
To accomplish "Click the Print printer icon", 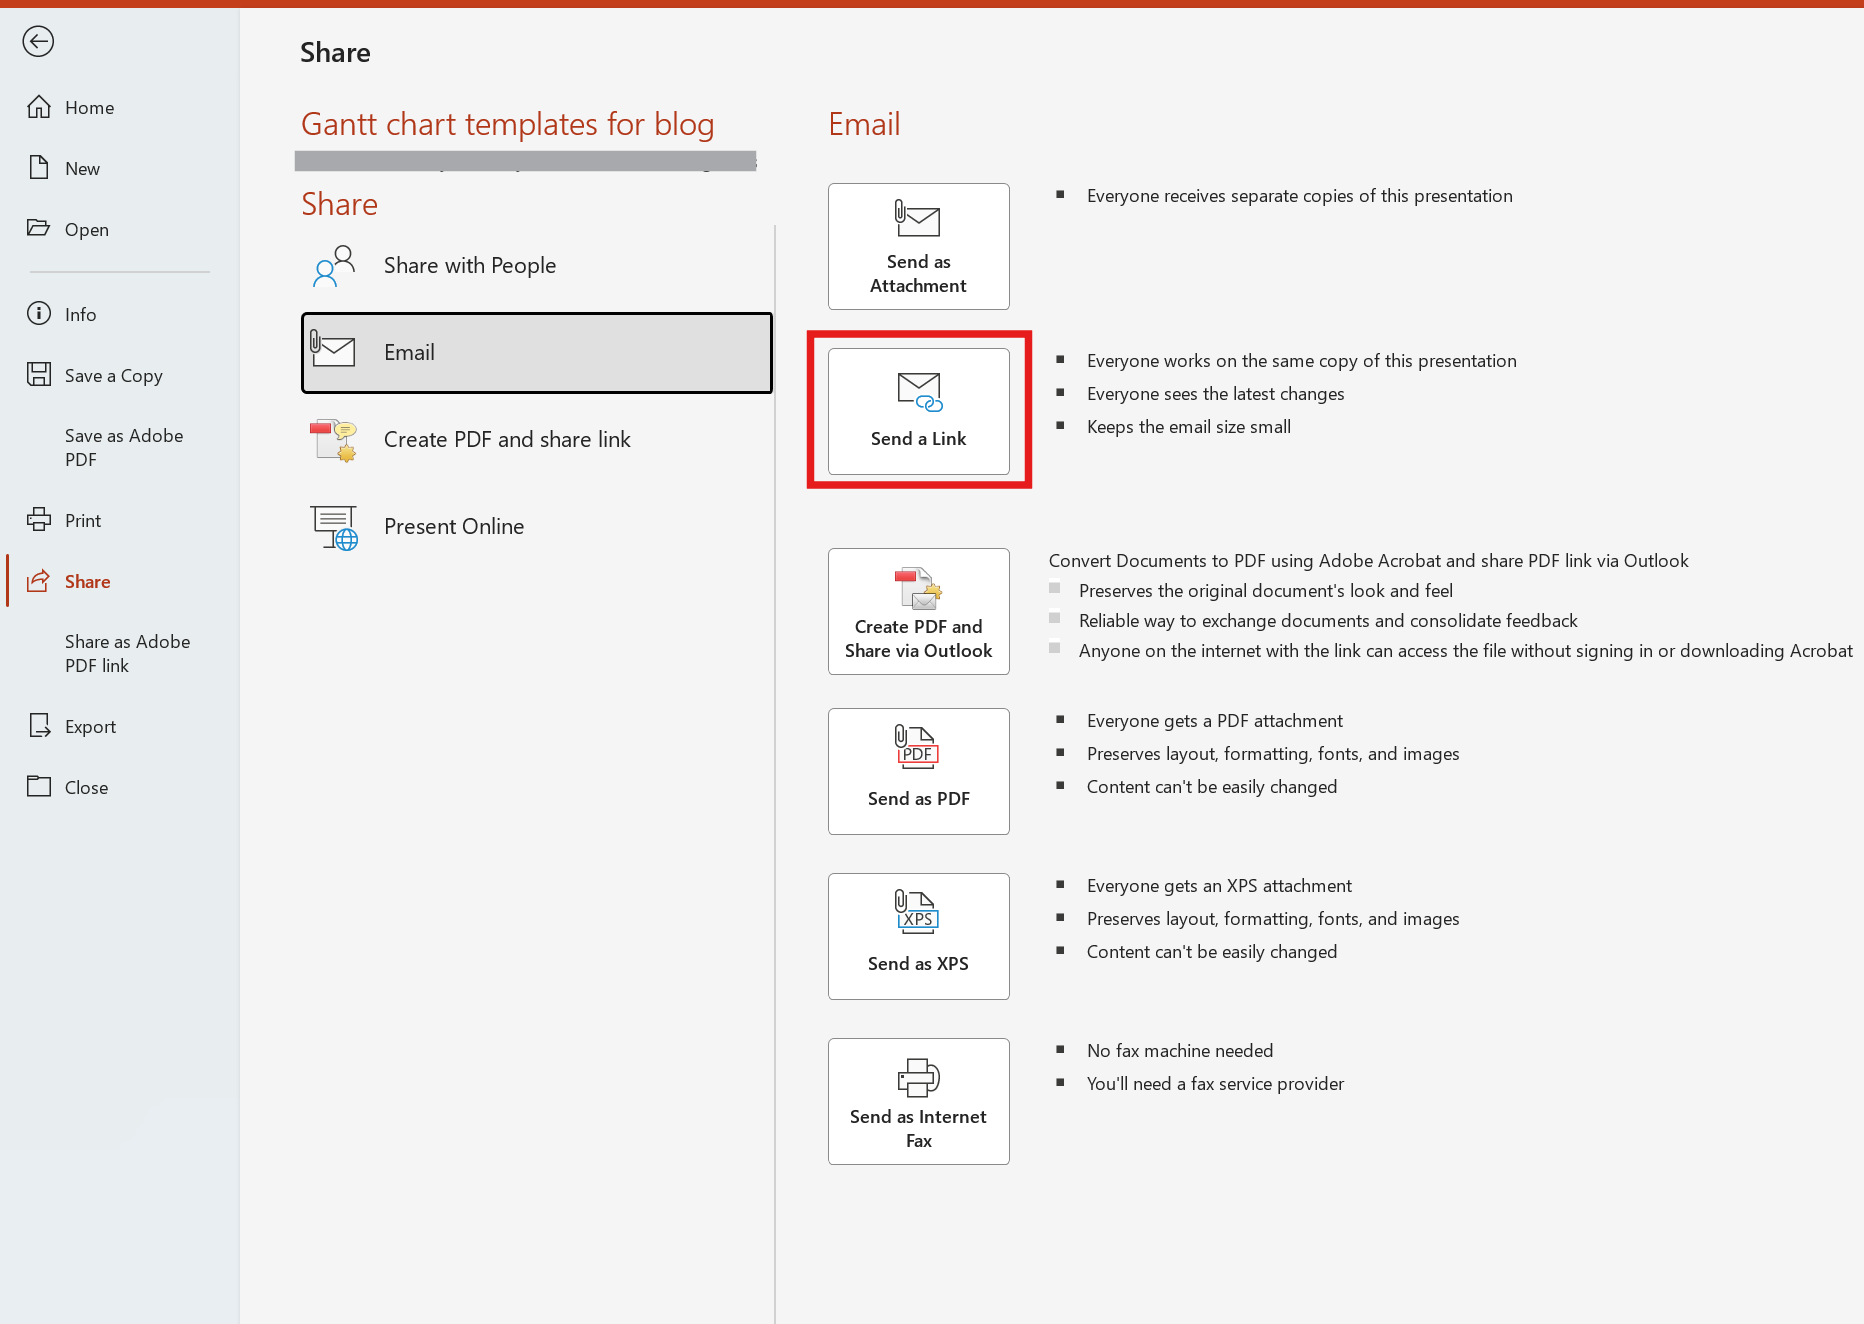I will click(39, 520).
